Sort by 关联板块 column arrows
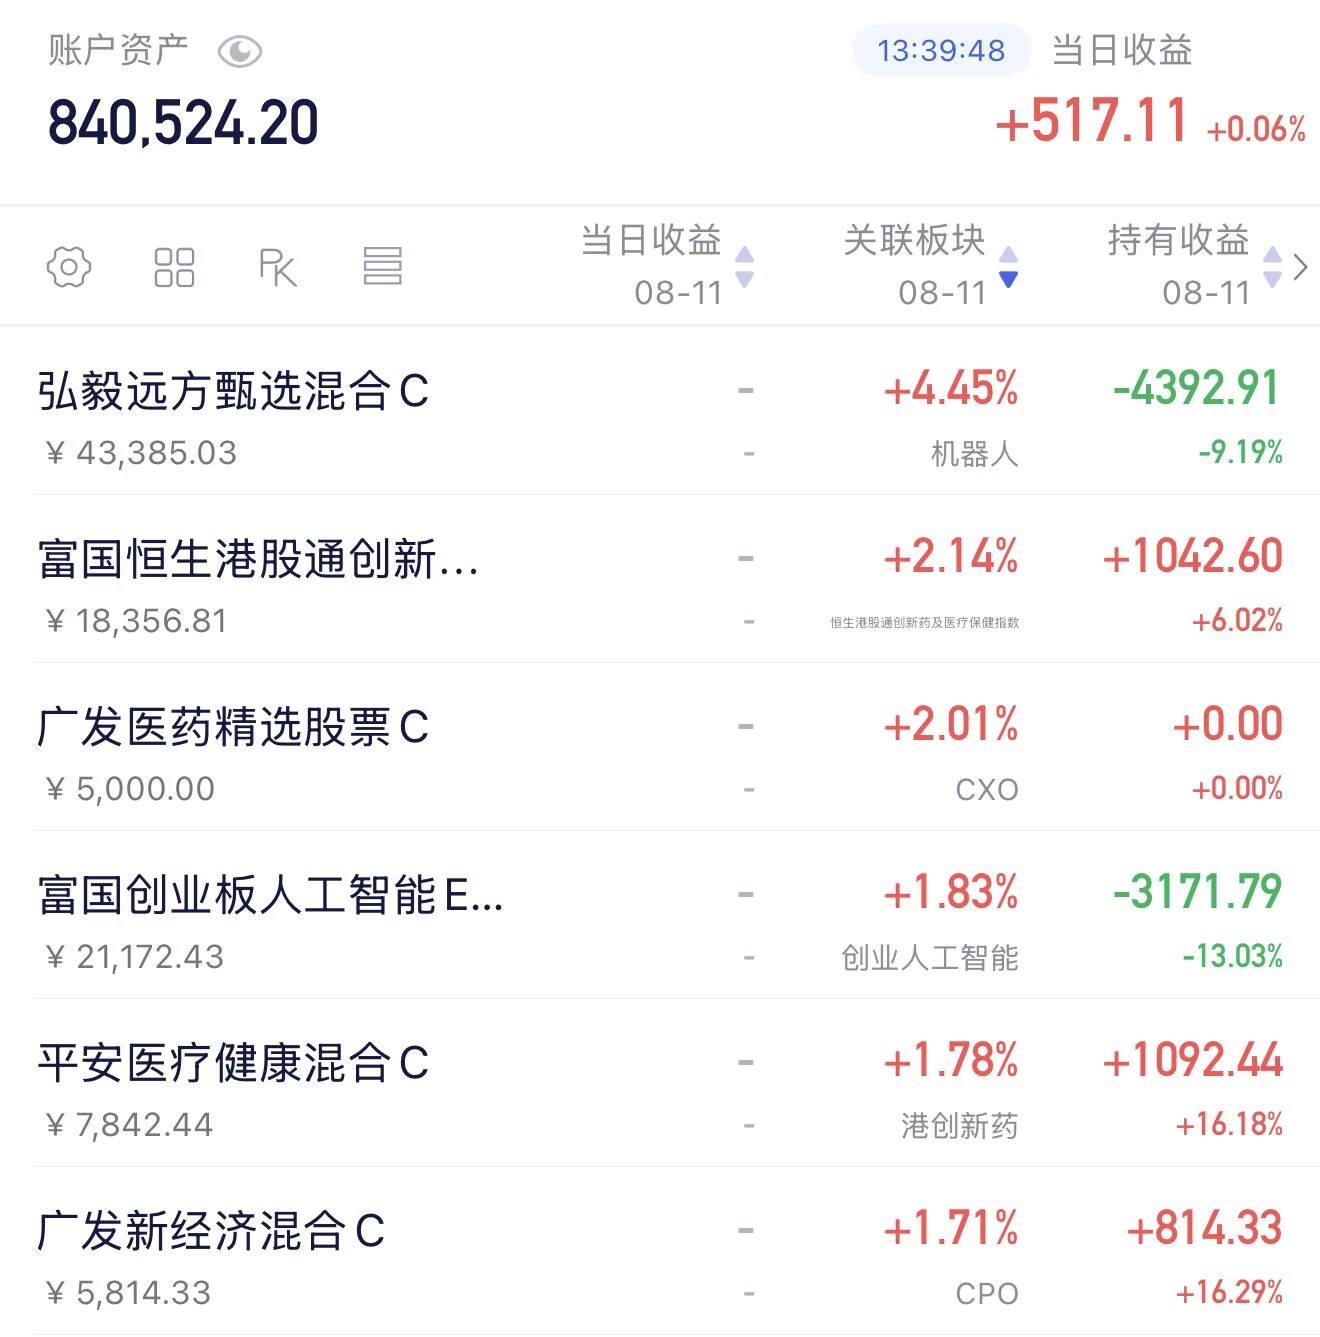This screenshot has height=1337, width=1320. pos(1008,267)
